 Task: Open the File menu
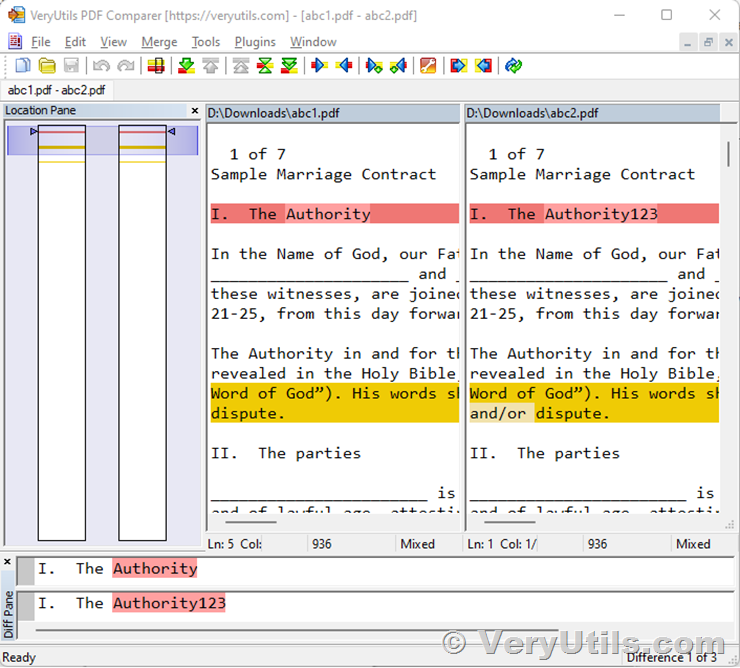pyautogui.click(x=41, y=42)
